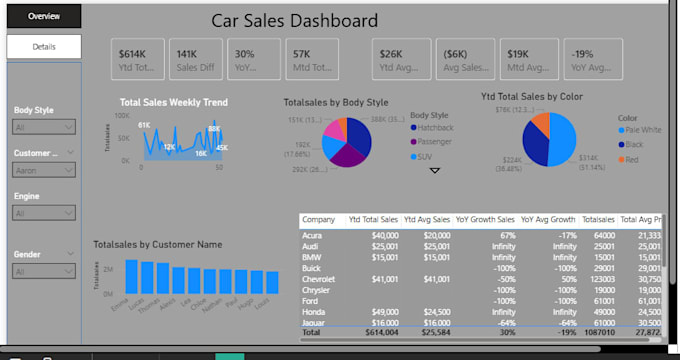The width and height of the screenshot is (680, 360).
Task: Select the $614K Ytd Total card
Action: [138, 59]
